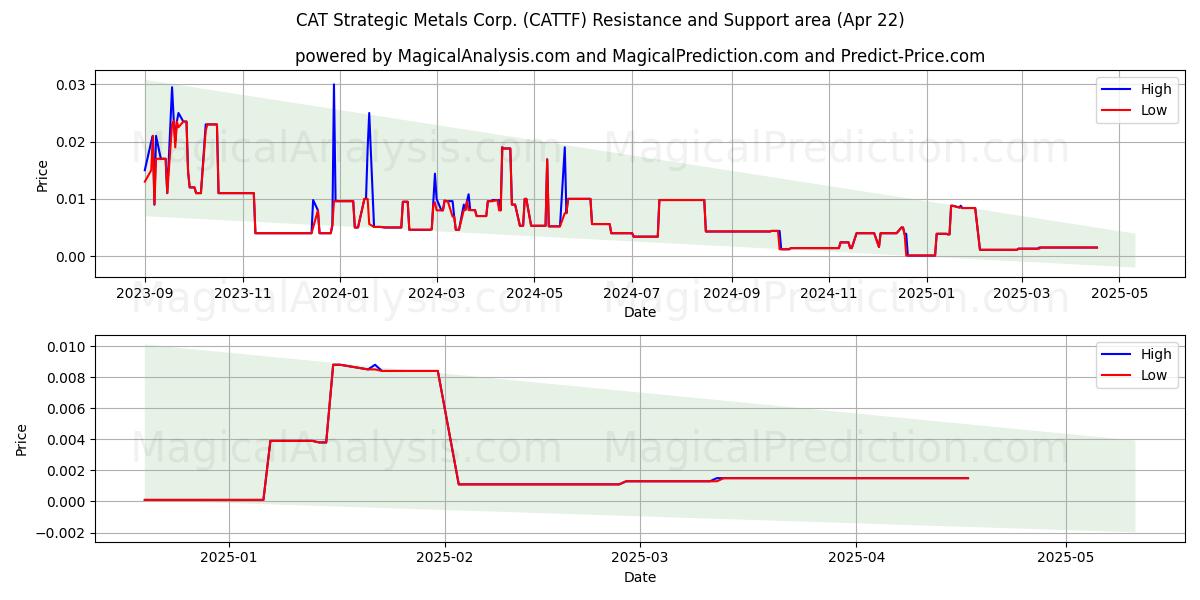
Task: Click the chart title 'CAT Strategic Metals Corp. (CATTF) Resistance and Support area (Apr 22)'
Action: point(600,20)
